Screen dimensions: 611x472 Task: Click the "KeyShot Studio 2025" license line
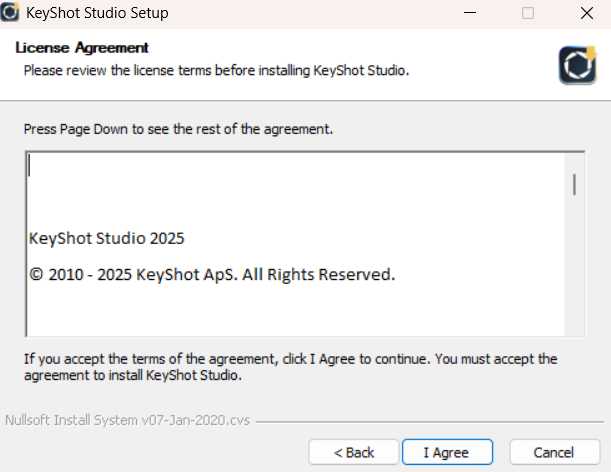107,239
